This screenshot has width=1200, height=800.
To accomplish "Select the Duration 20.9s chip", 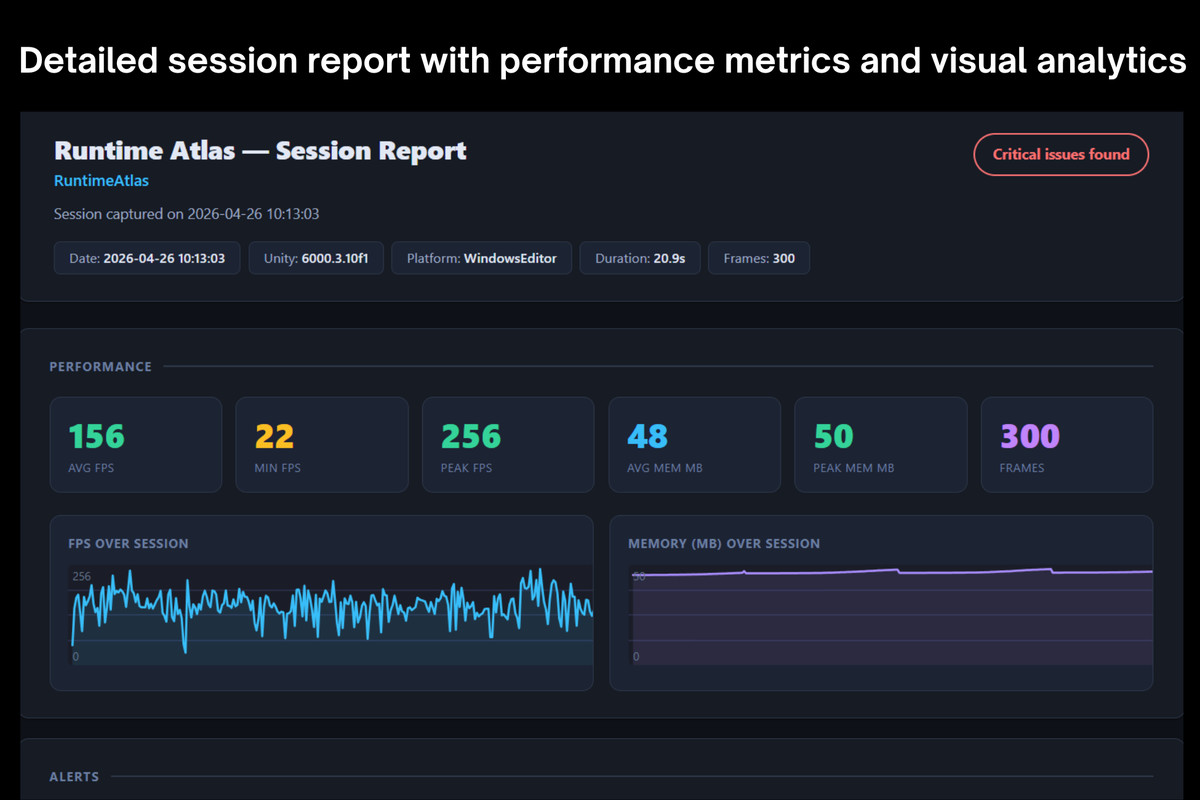I will pos(640,258).
